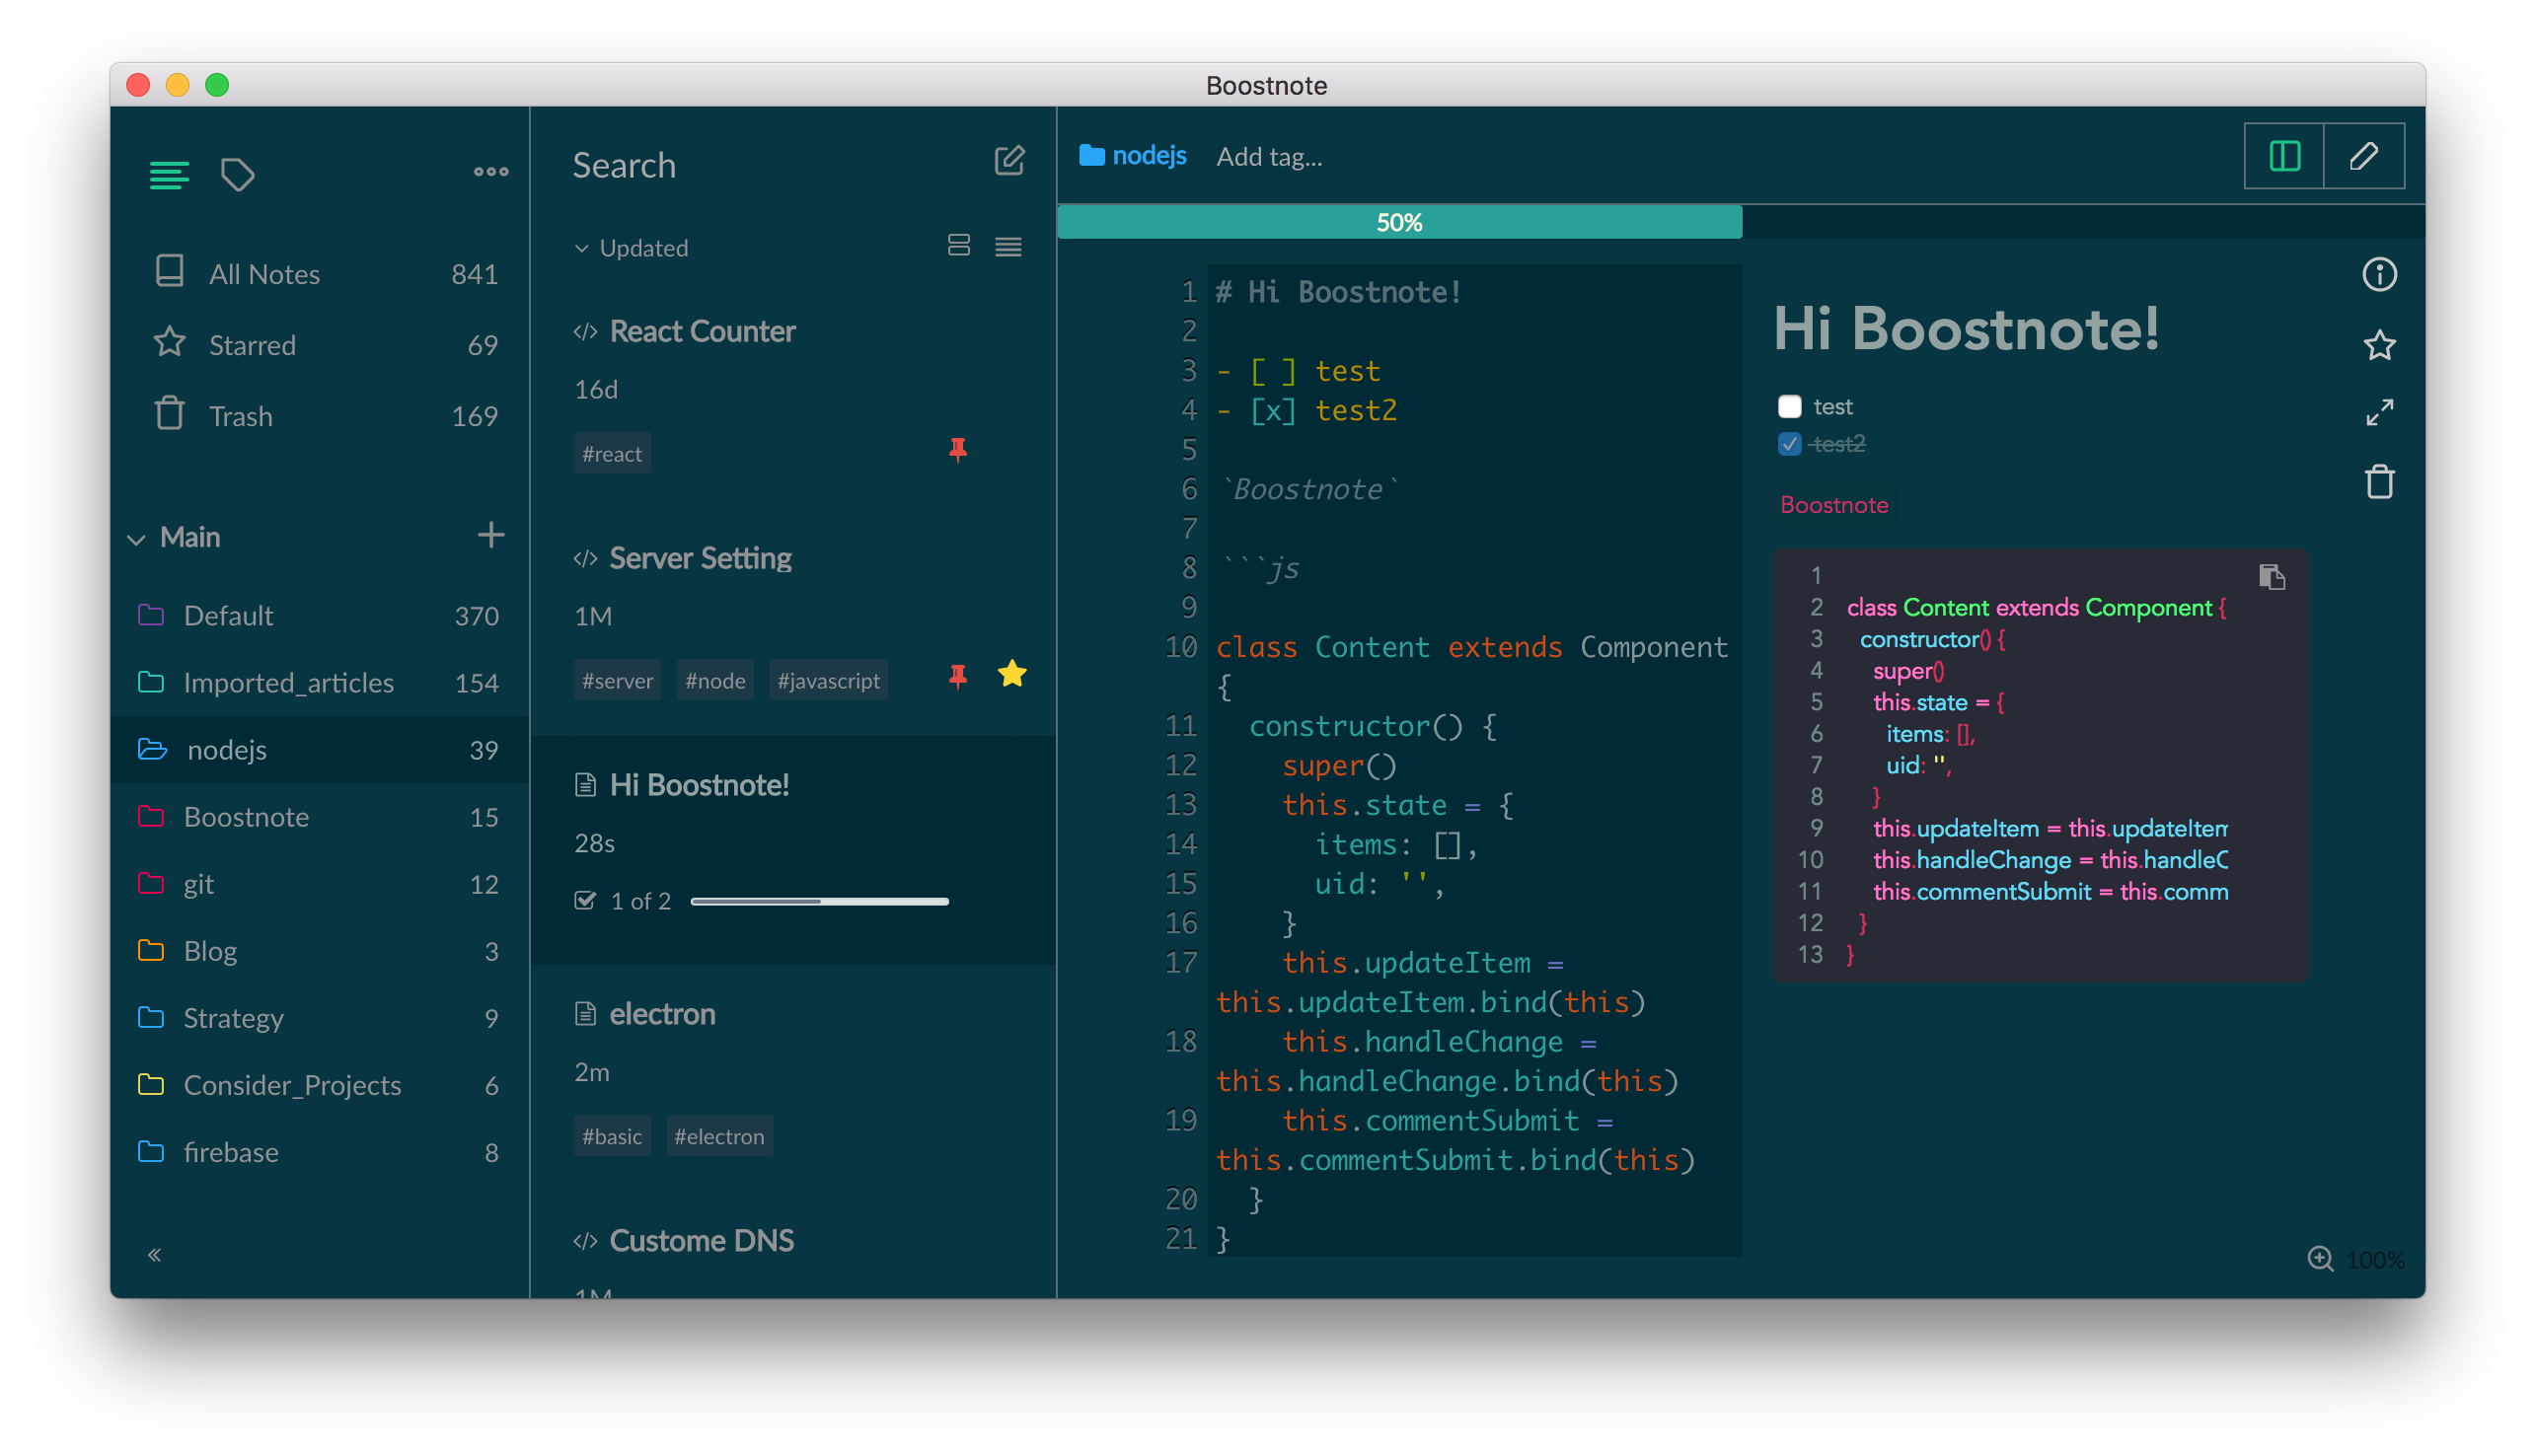Viewport: 2536px width, 1456px height.
Task: Click the 50% todo progress bar
Action: click(1399, 221)
